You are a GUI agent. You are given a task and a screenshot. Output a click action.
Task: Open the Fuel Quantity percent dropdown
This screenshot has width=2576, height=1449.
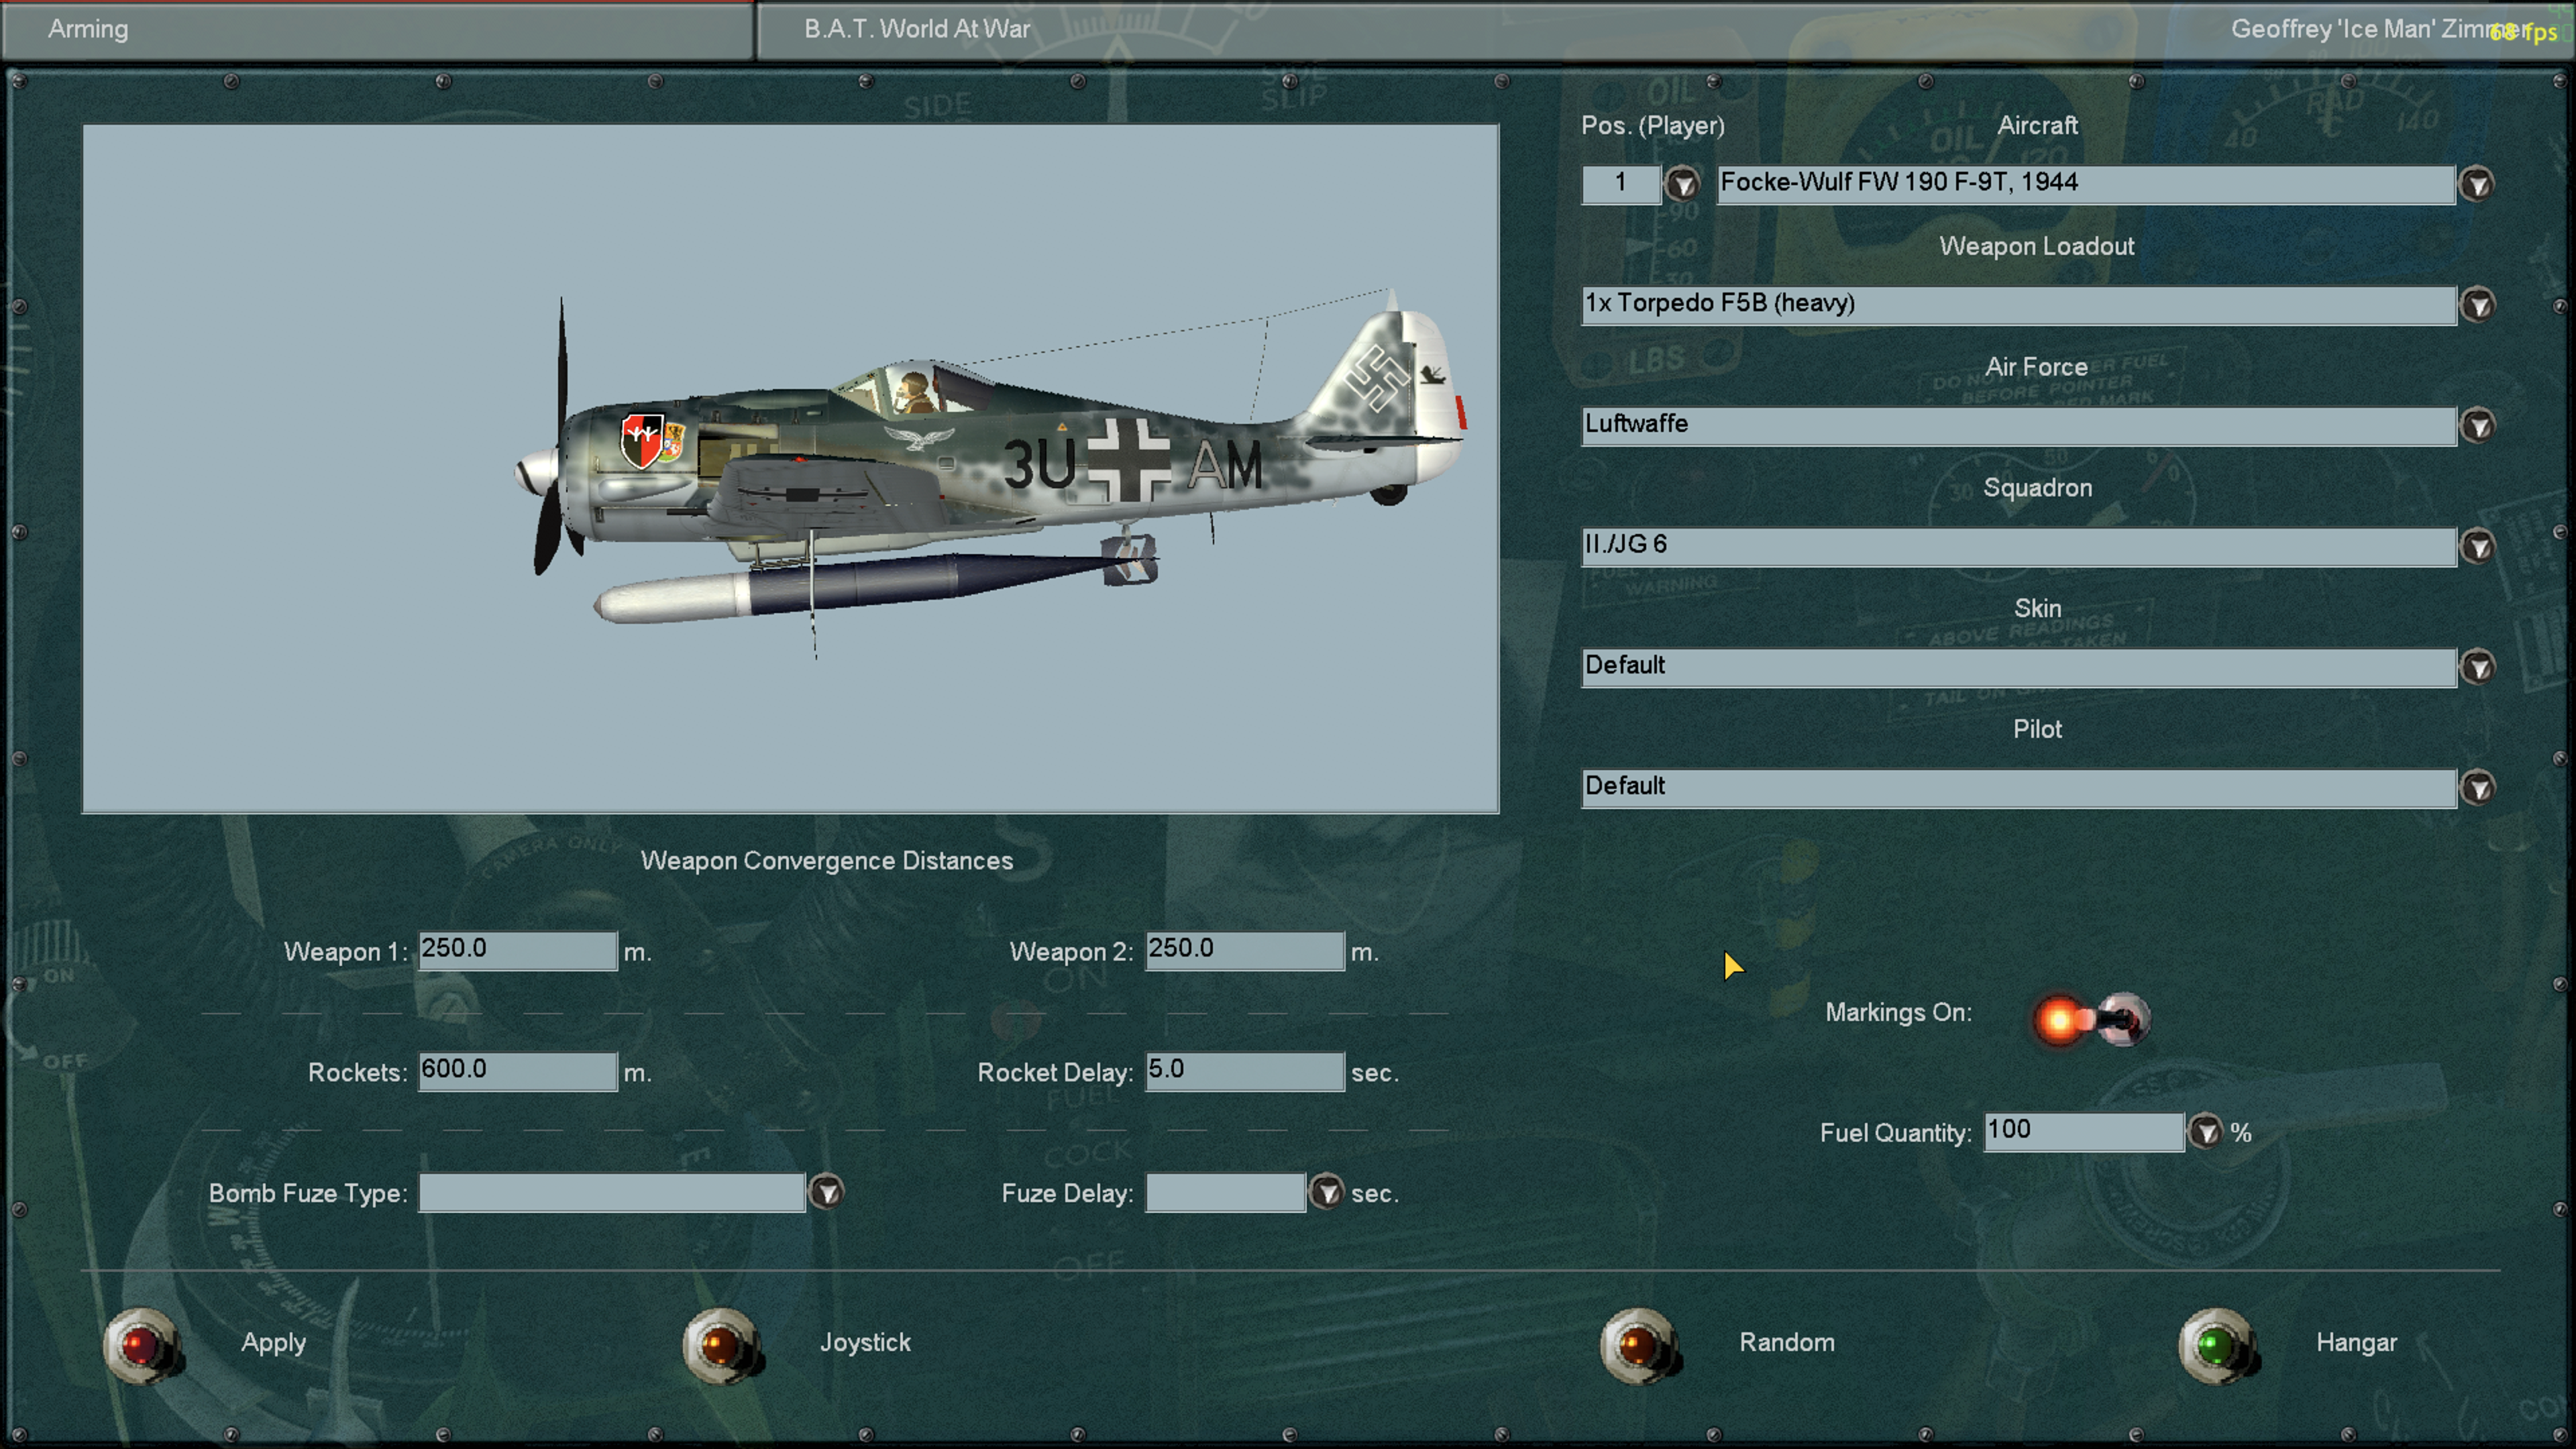pyautogui.click(x=2205, y=1132)
